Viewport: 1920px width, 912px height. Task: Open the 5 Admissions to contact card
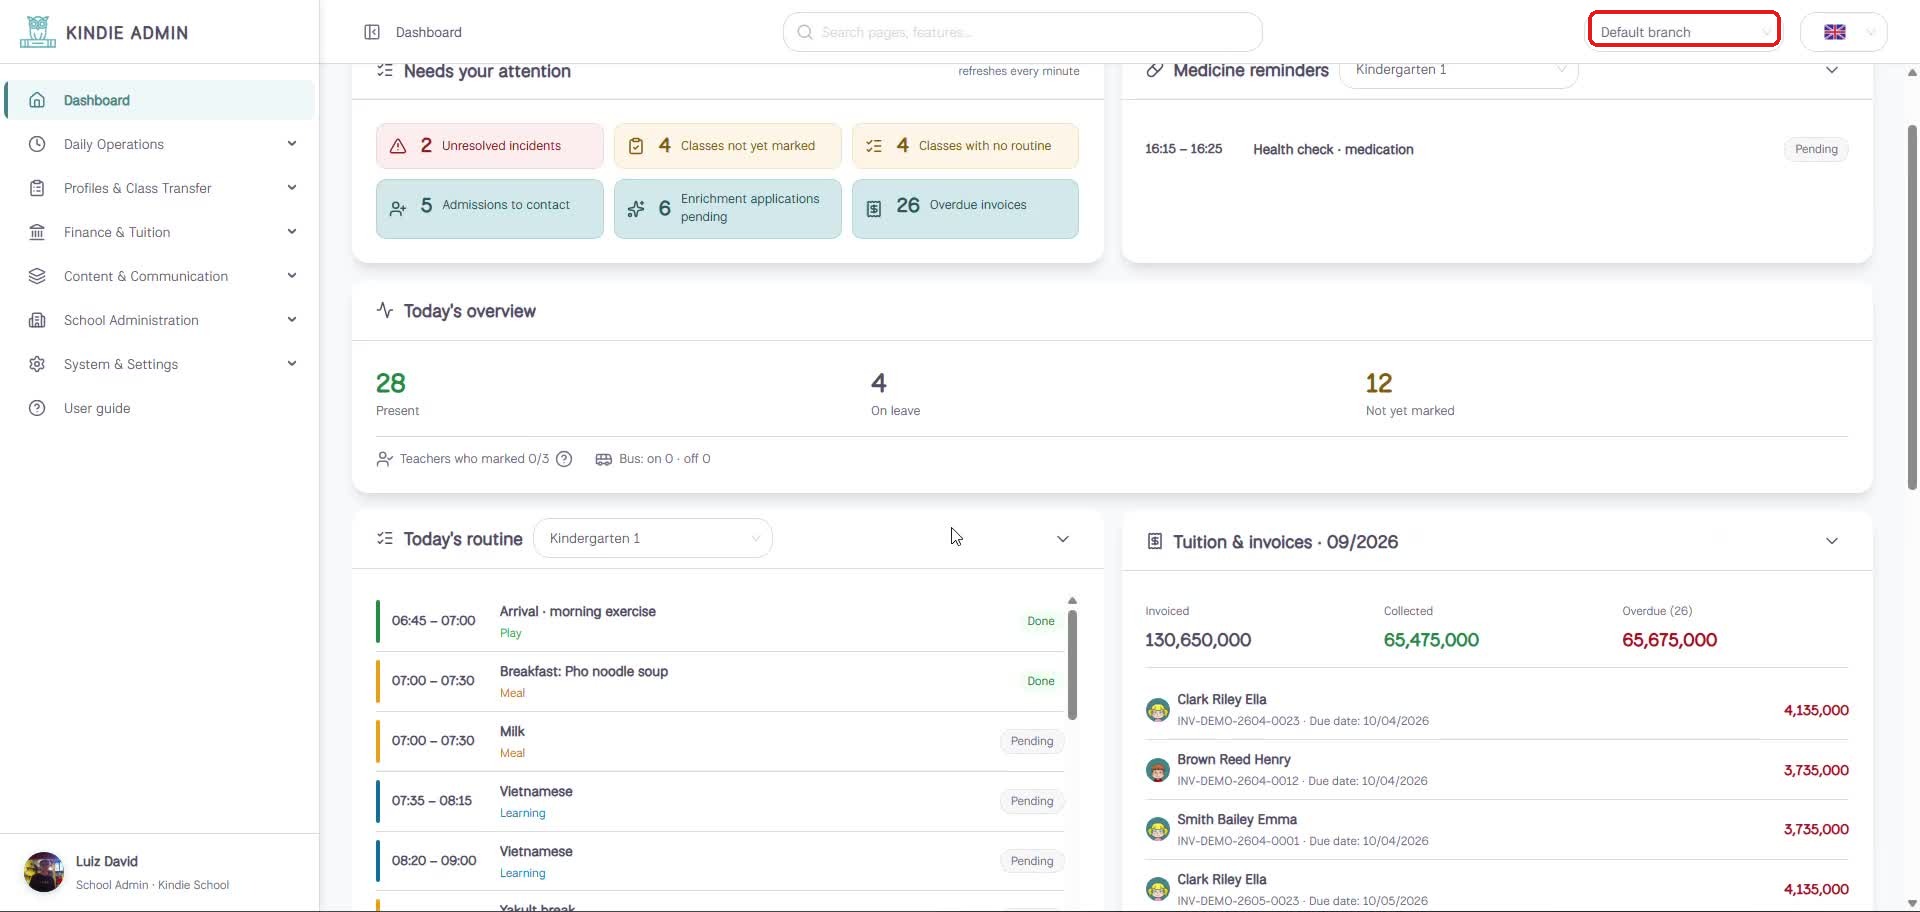click(x=490, y=209)
